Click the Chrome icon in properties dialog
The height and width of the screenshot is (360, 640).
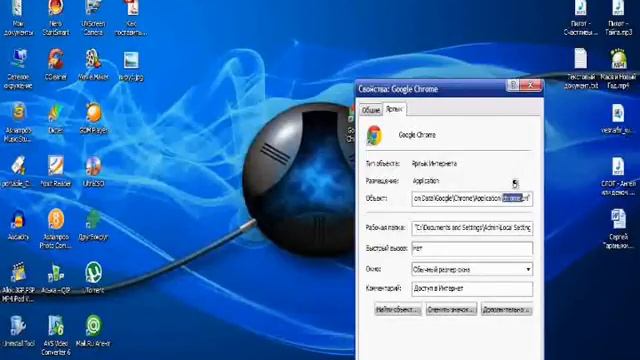[x=374, y=135]
